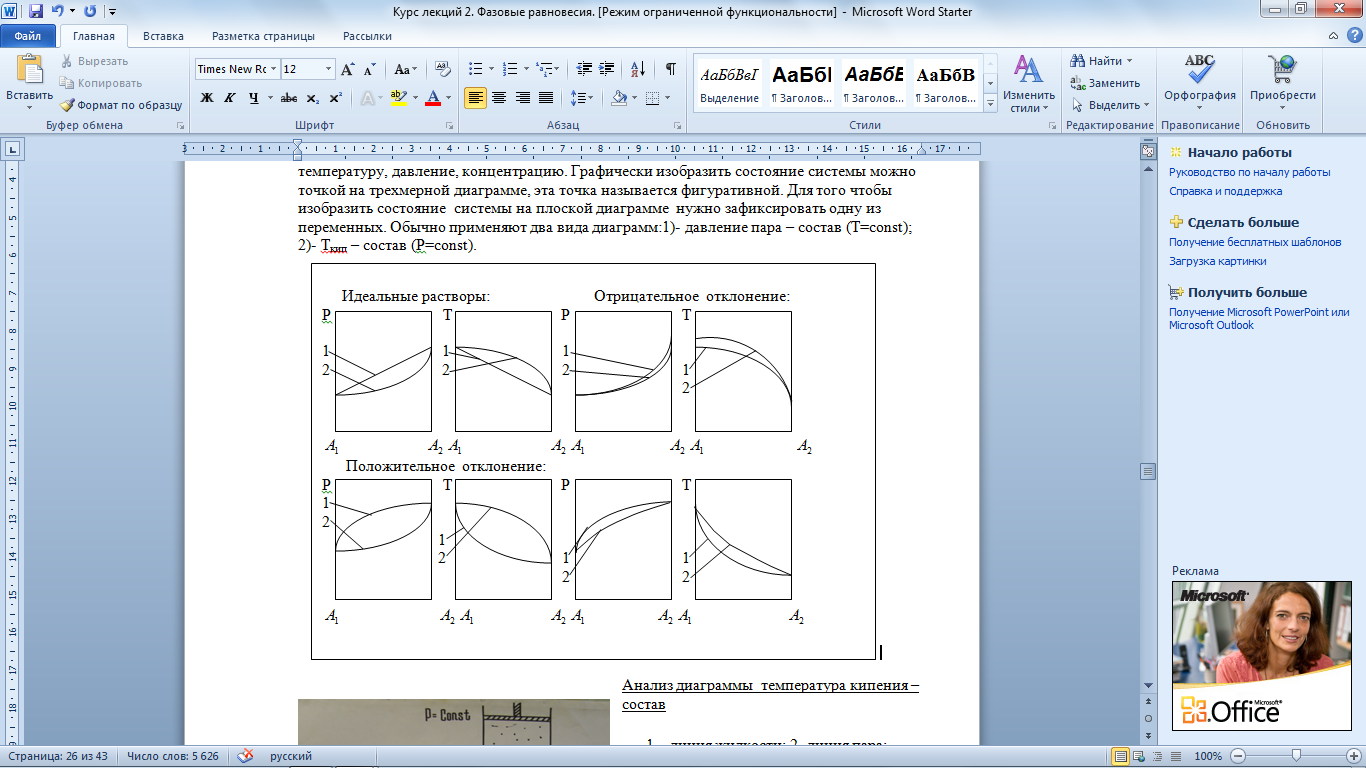Click Получение бесплатных шаблонов link
The height and width of the screenshot is (768, 1366).
(x=1255, y=242)
